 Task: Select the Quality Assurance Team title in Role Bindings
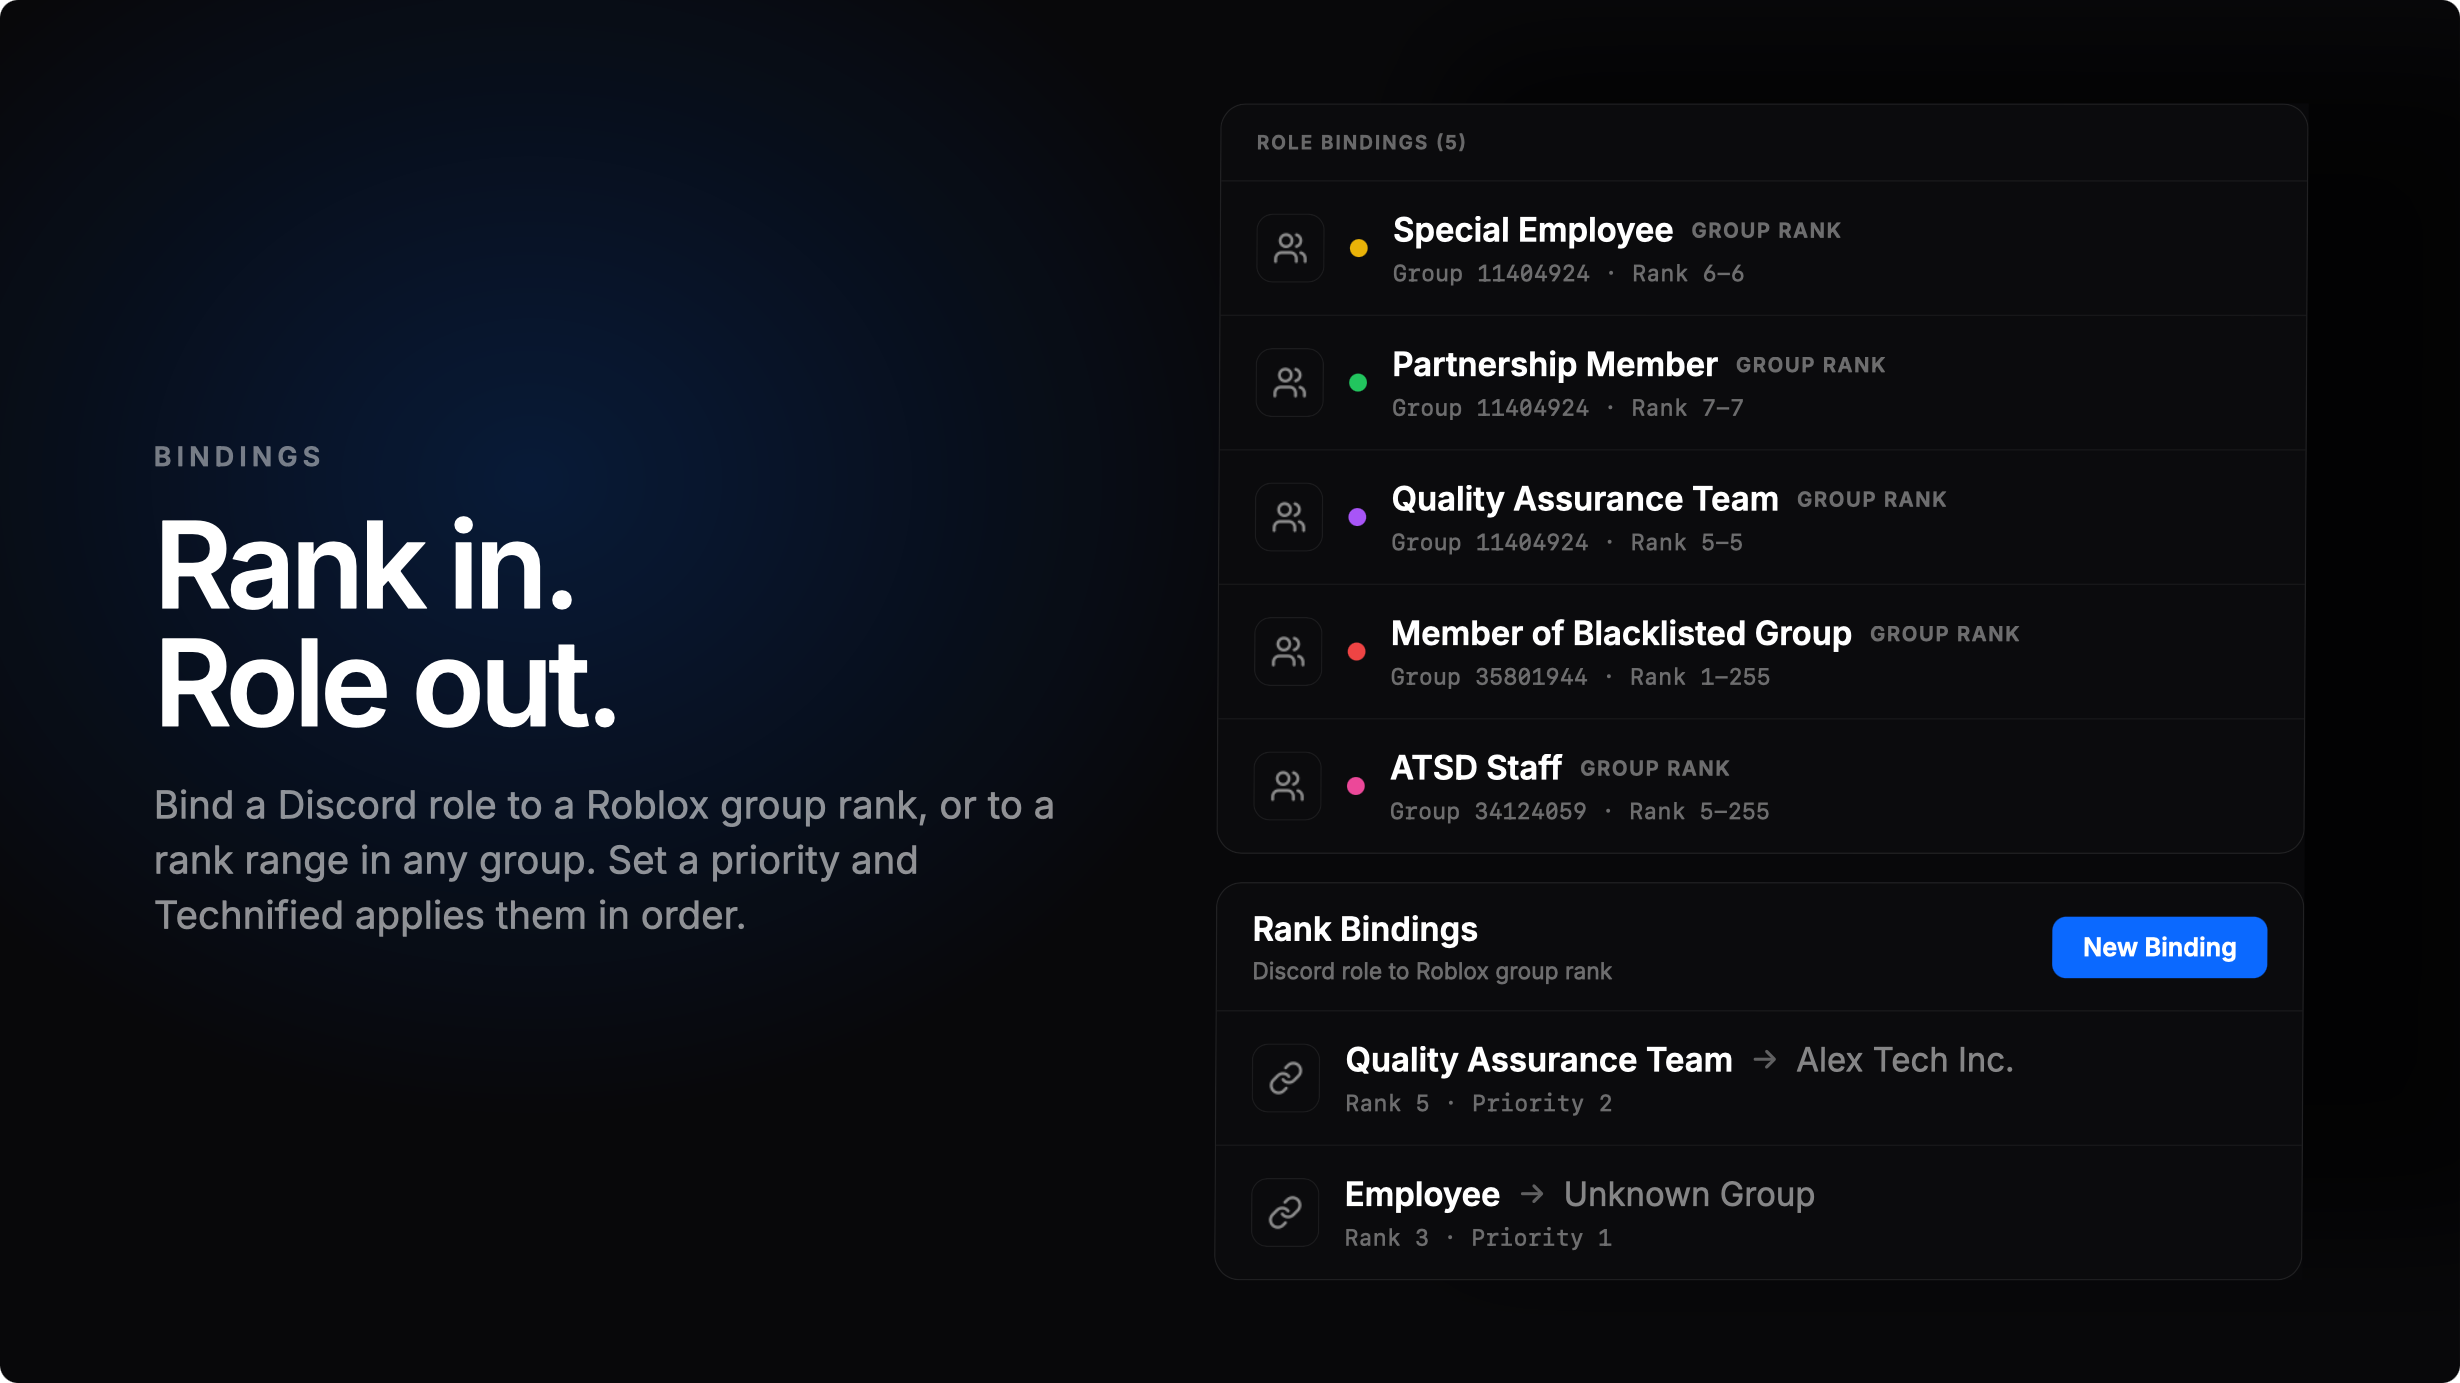click(x=1585, y=499)
